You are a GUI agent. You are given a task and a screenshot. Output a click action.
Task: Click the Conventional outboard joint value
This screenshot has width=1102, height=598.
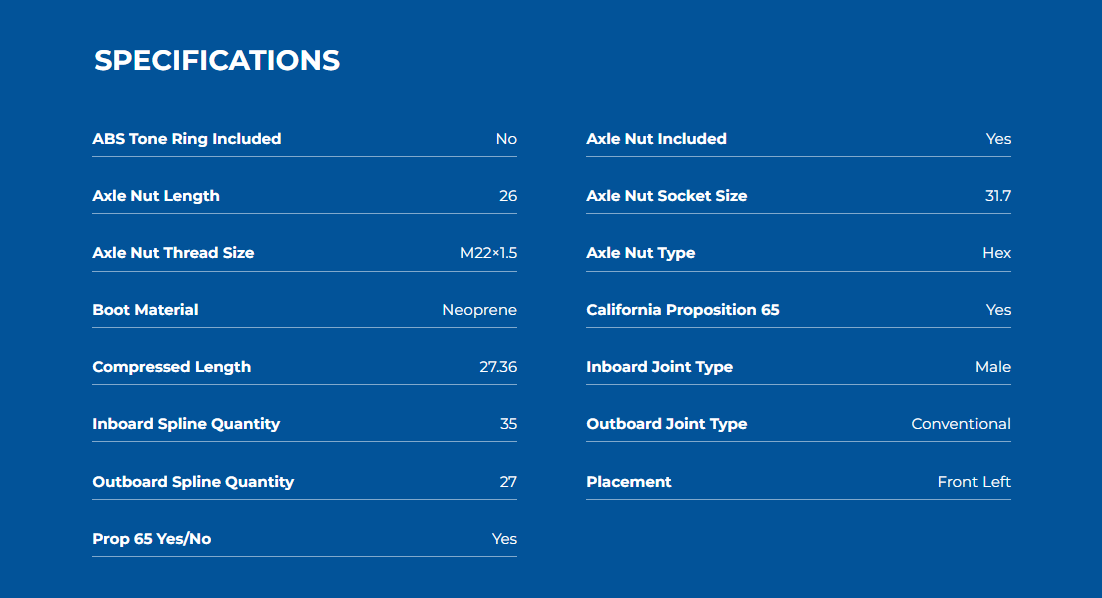point(961,424)
